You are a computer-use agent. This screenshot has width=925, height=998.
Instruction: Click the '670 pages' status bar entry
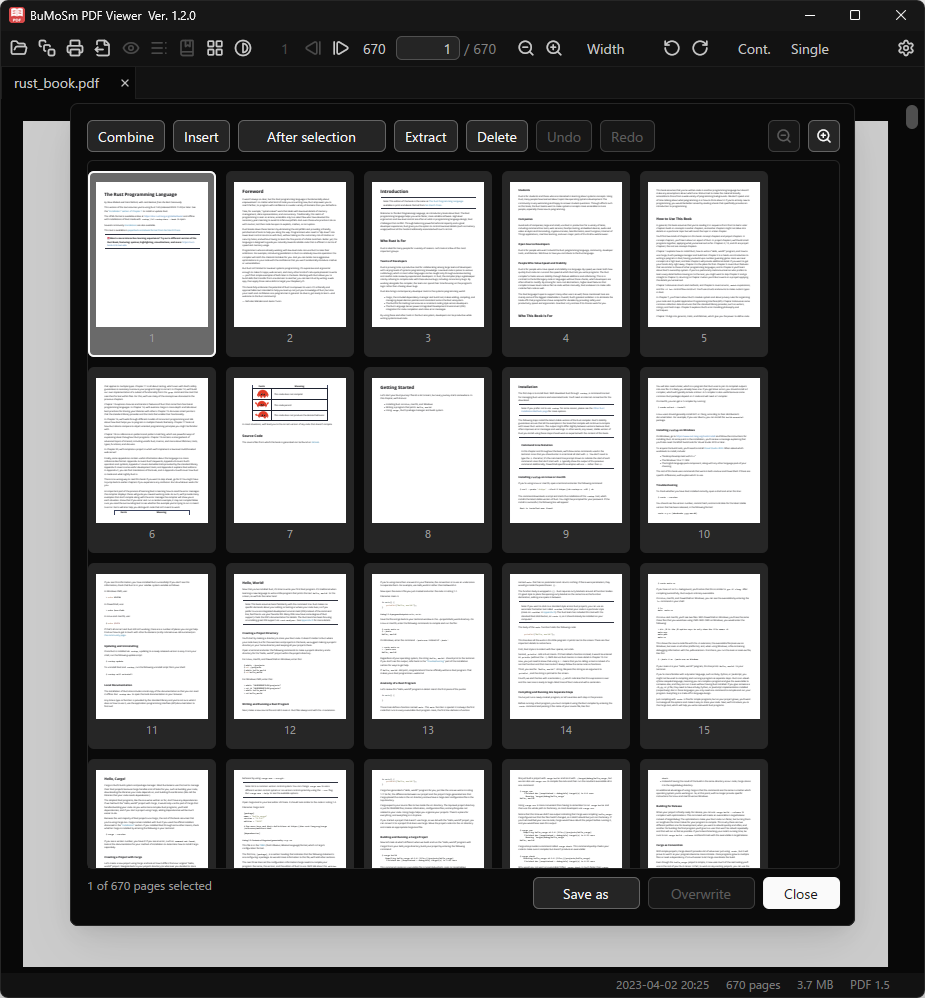click(x=753, y=985)
